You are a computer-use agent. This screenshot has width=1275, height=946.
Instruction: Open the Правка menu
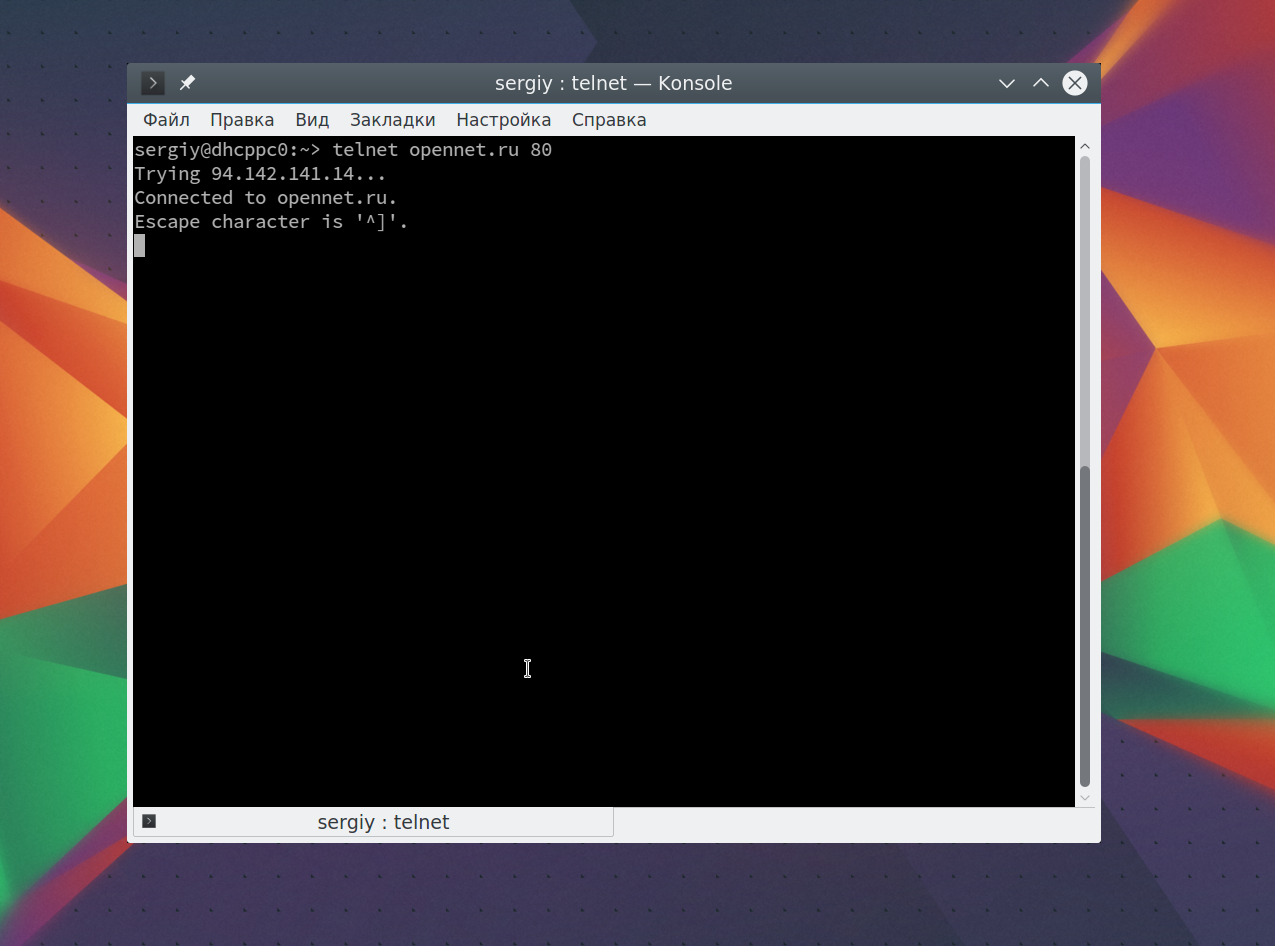[242, 120]
